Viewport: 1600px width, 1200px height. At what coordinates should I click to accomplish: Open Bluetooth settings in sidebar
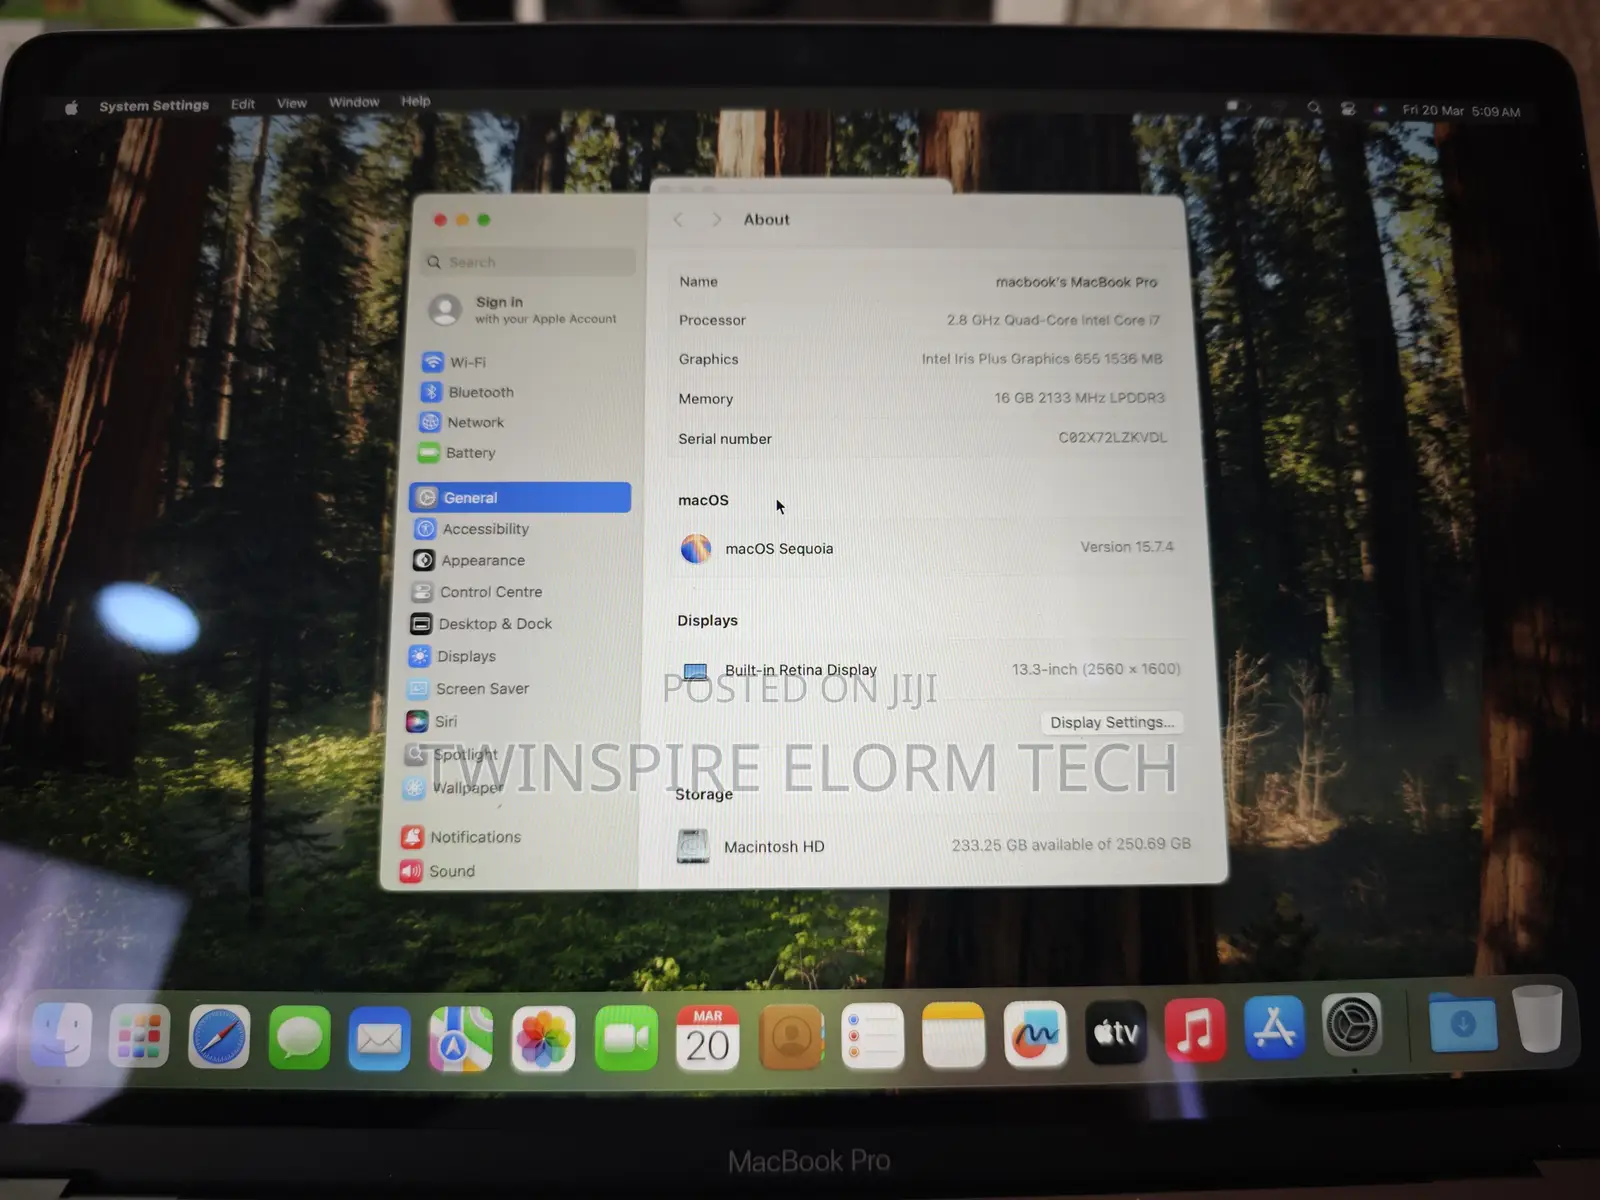pyautogui.click(x=467, y=392)
